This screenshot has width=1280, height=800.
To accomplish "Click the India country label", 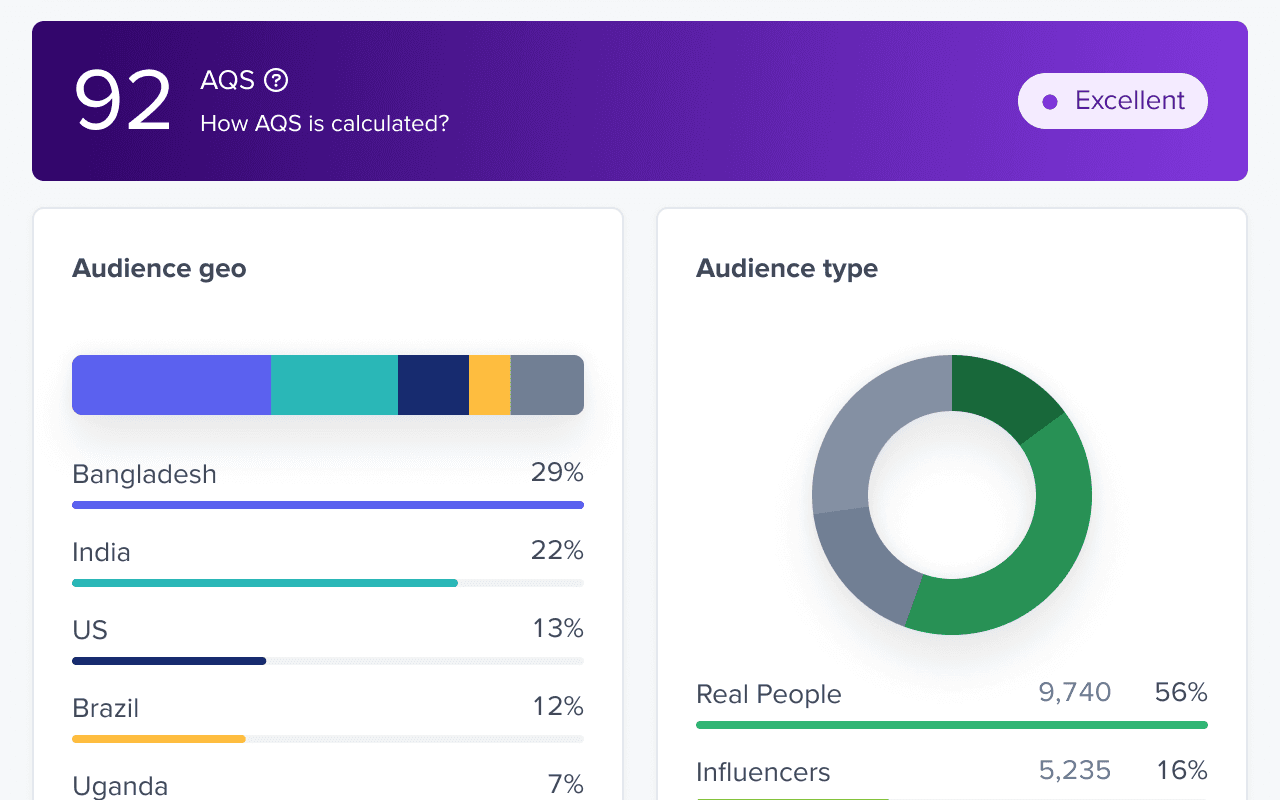I will click(101, 552).
